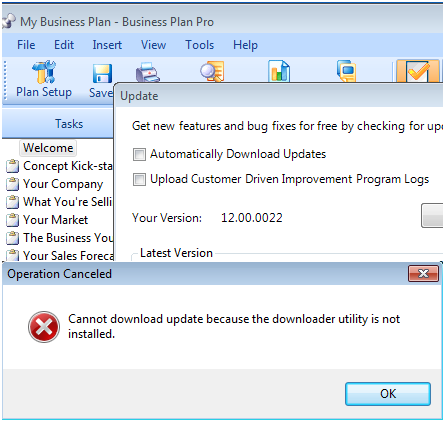Open the Plan Setup tool

pos(44,79)
